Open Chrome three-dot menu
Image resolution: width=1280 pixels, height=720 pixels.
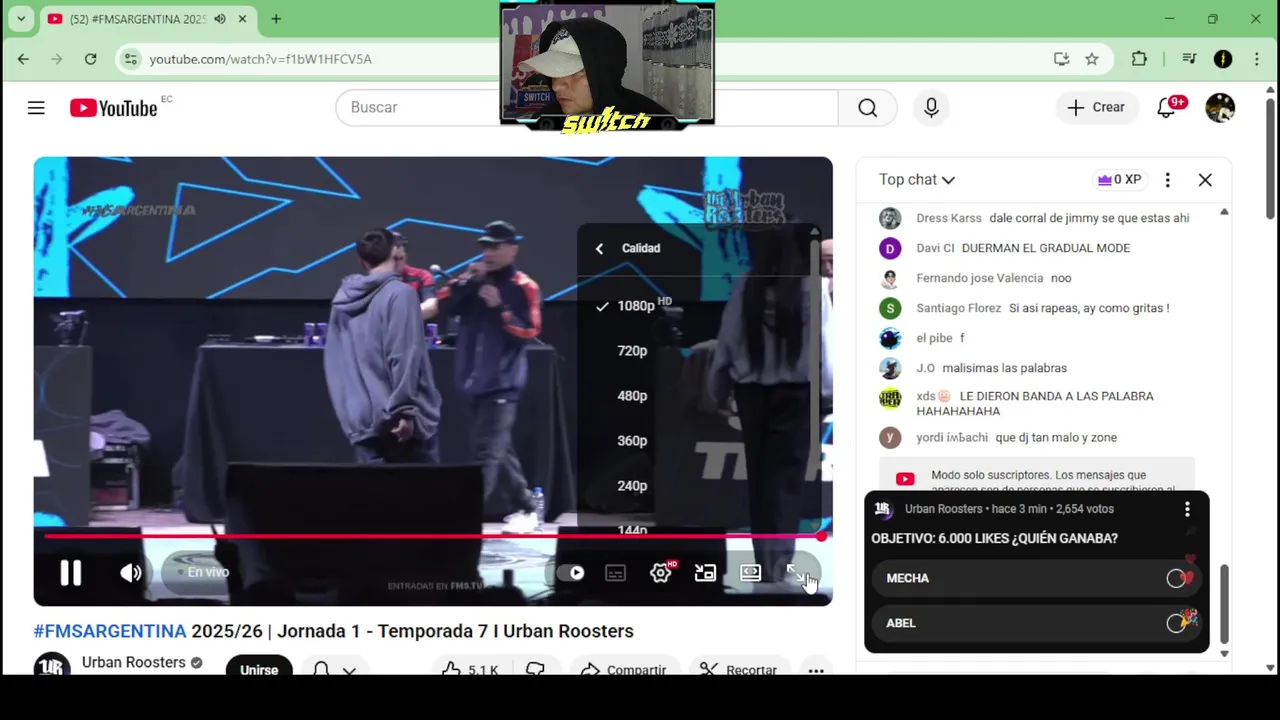1255,59
